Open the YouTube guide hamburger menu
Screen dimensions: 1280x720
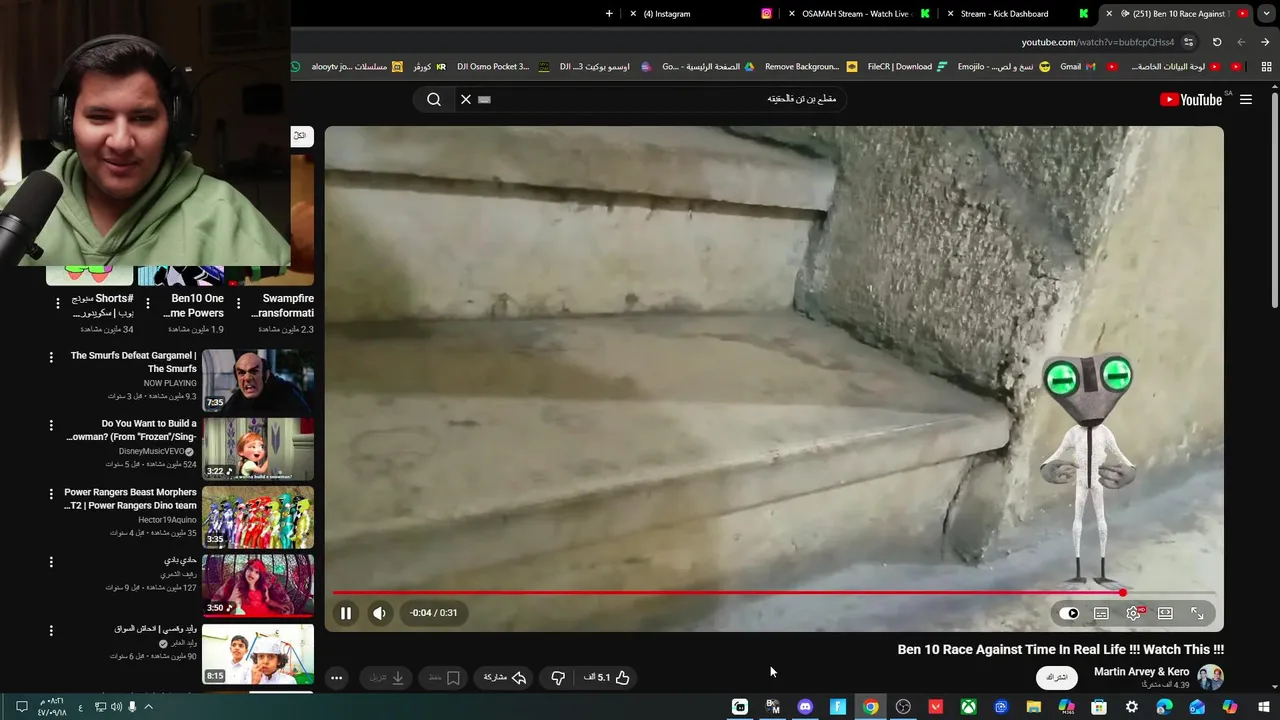tap(1245, 99)
